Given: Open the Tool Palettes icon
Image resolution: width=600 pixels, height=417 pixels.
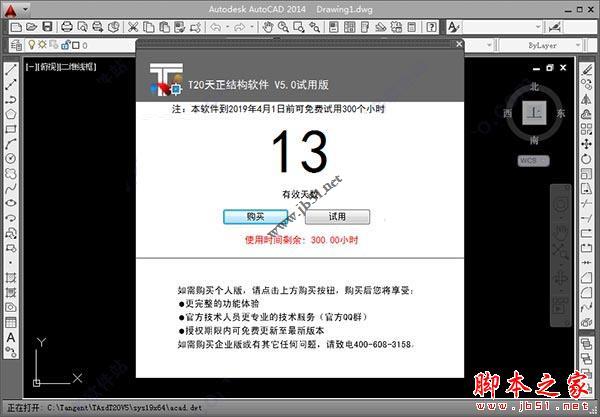Looking at the screenshot, I should tap(365, 27).
